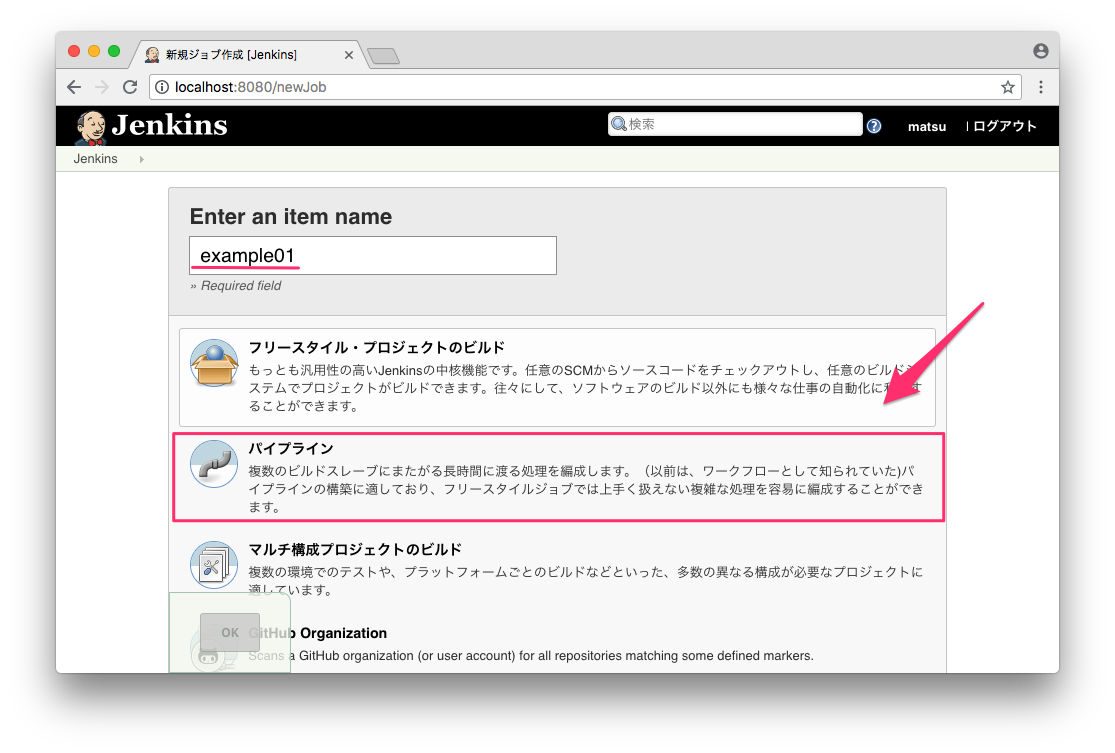Click the Jenkins butler logo icon

pos(91,126)
